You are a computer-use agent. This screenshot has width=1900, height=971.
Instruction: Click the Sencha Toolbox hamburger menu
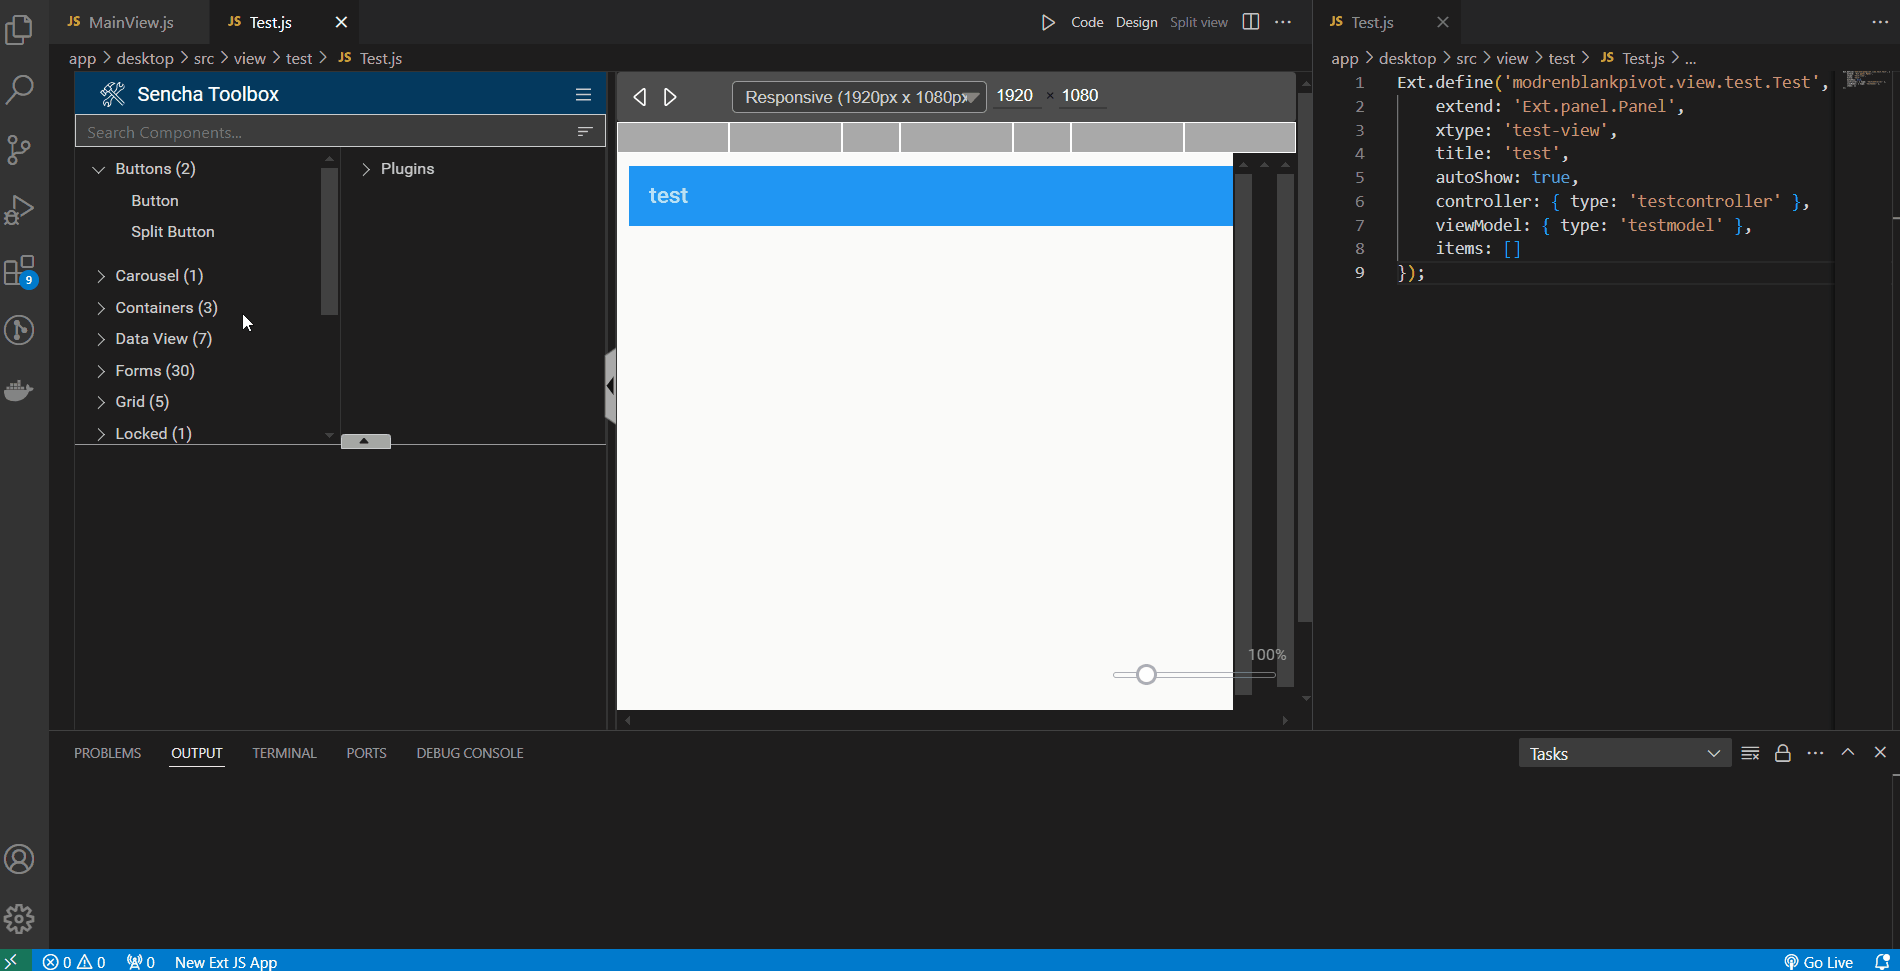click(x=583, y=95)
